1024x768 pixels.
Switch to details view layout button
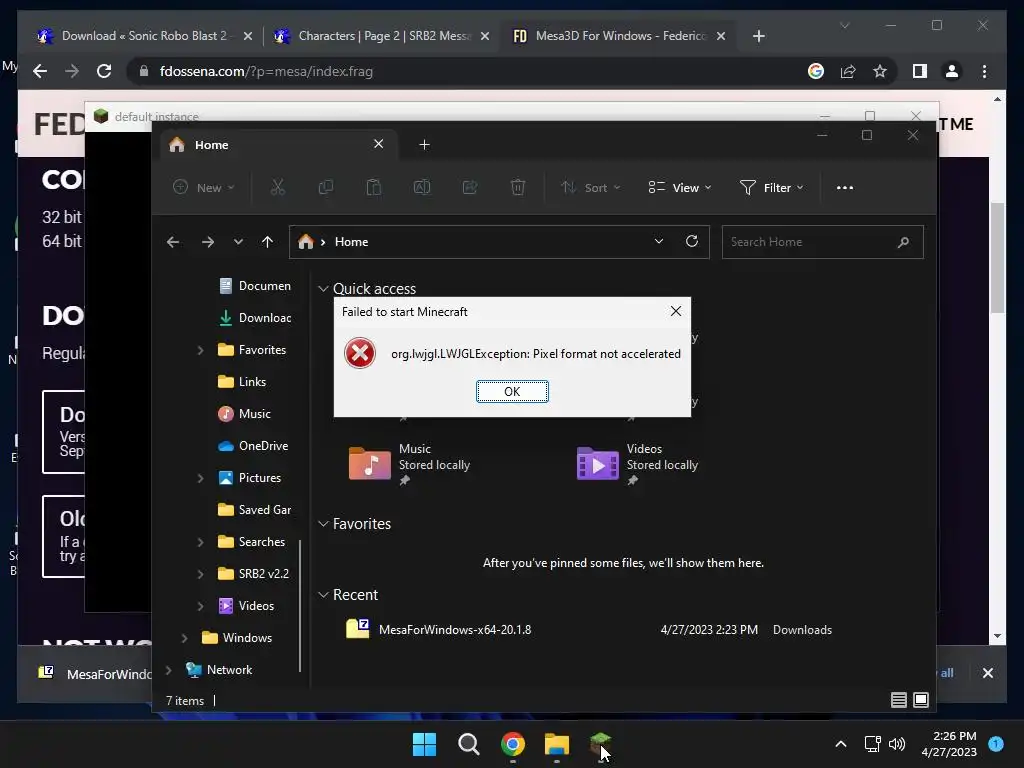click(x=899, y=700)
